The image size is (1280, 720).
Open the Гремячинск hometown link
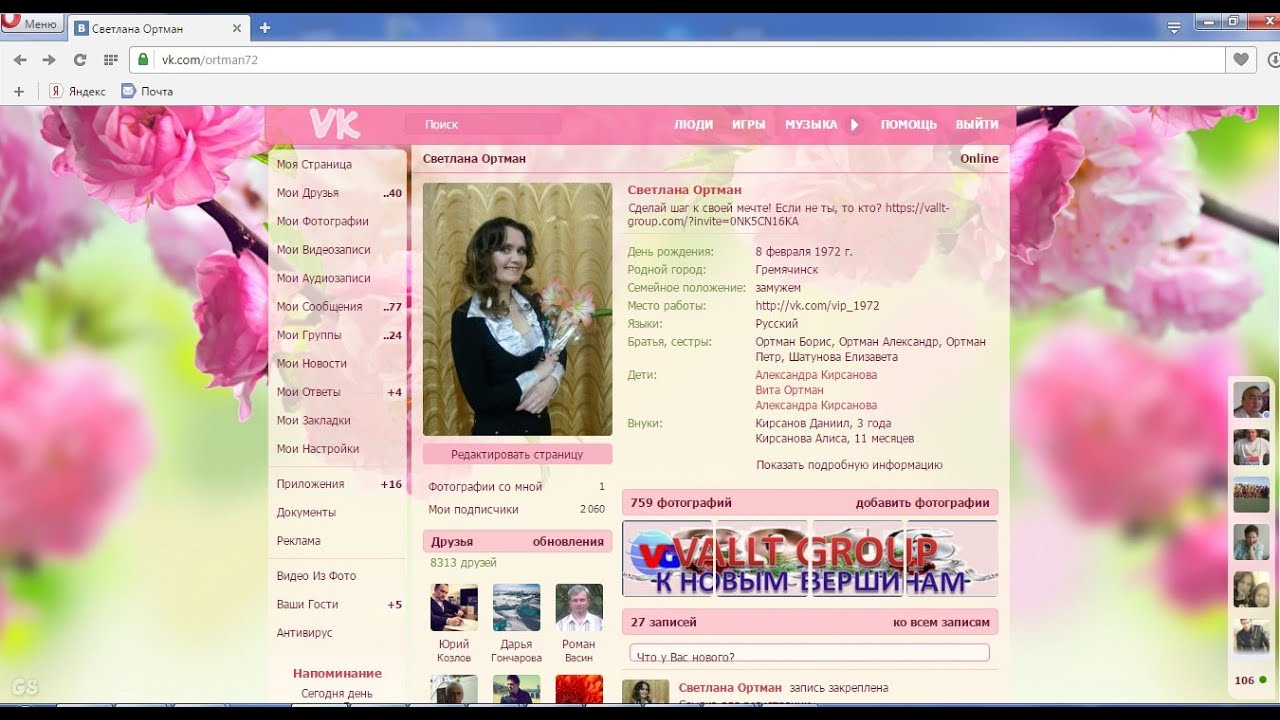pyautogui.click(x=787, y=270)
